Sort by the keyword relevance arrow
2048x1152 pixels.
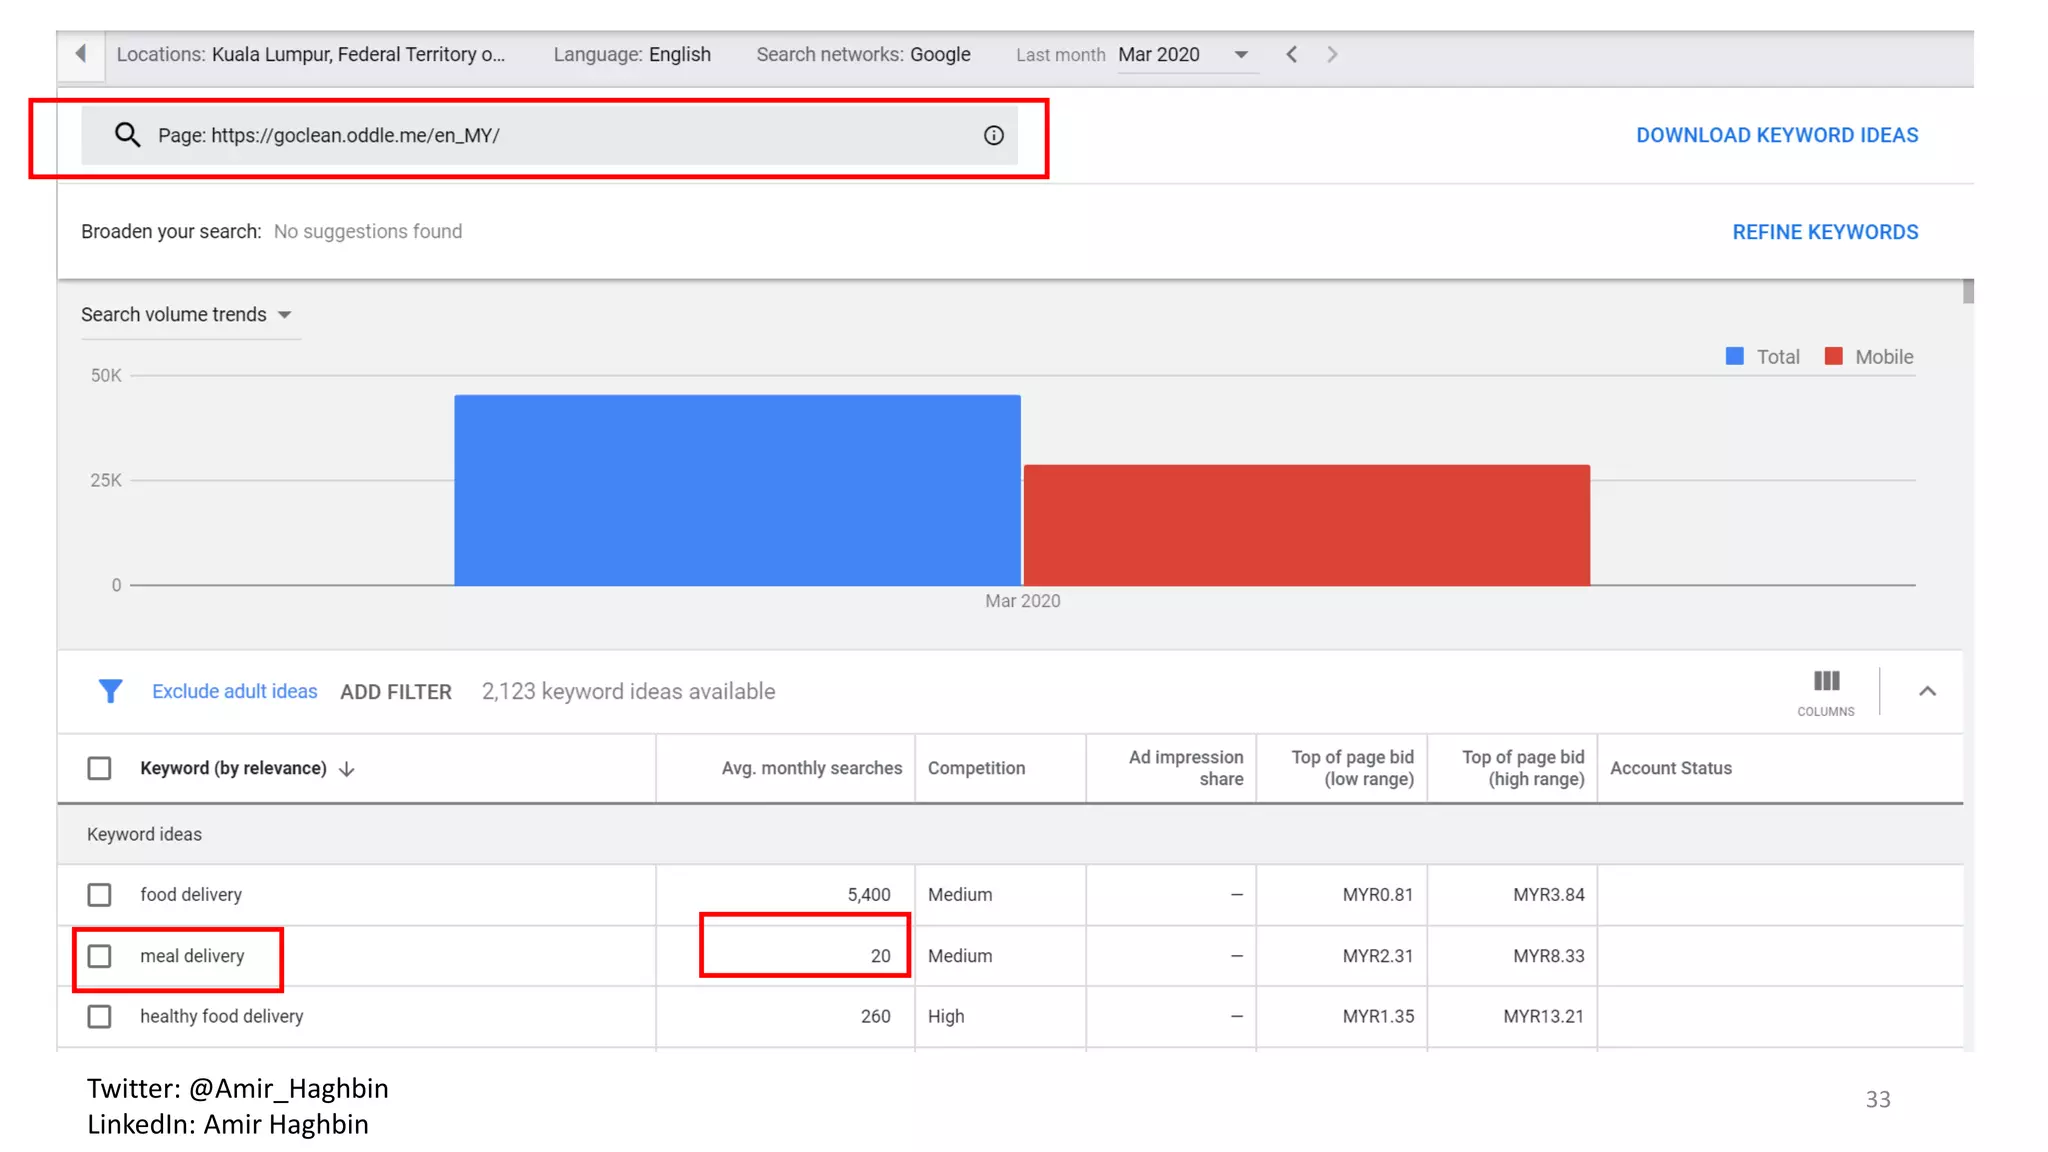click(x=347, y=769)
